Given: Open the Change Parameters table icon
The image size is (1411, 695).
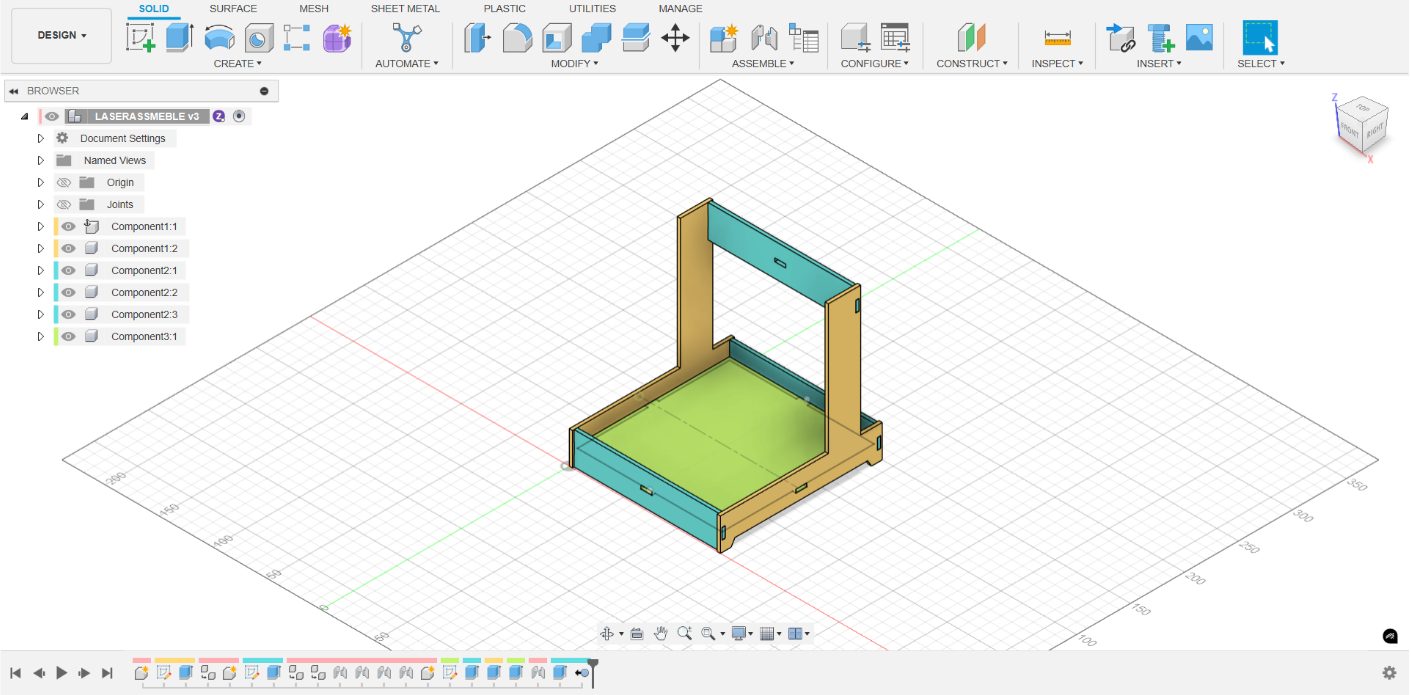Looking at the screenshot, I should click(895, 38).
